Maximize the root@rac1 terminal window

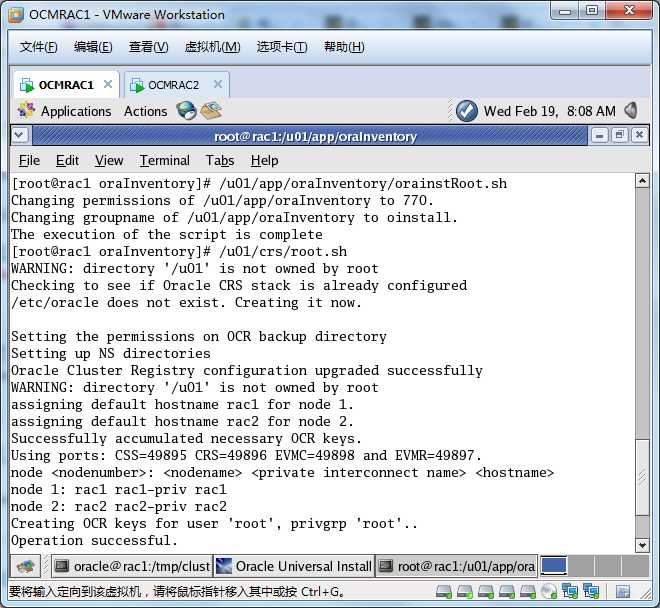pos(619,136)
